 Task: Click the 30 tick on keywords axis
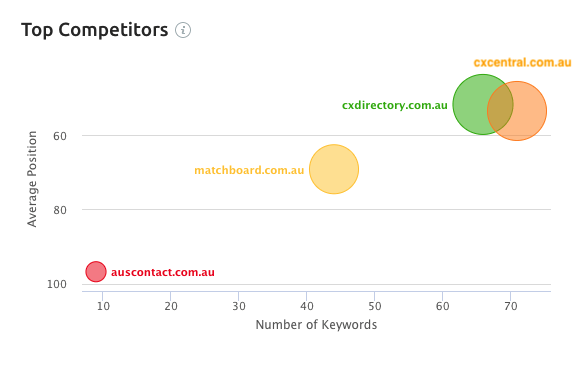click(x=239, y=306)
